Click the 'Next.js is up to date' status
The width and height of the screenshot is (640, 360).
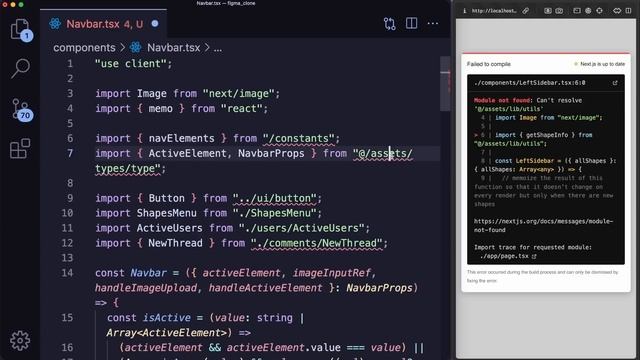(x=599, y=64)
